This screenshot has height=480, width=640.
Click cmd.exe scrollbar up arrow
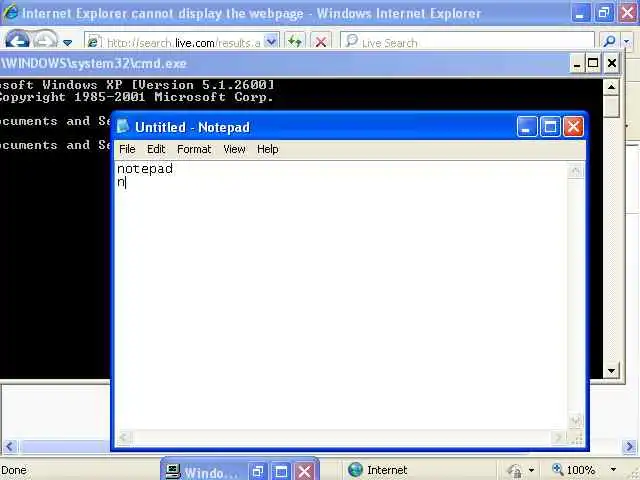[x=611, y=87]
